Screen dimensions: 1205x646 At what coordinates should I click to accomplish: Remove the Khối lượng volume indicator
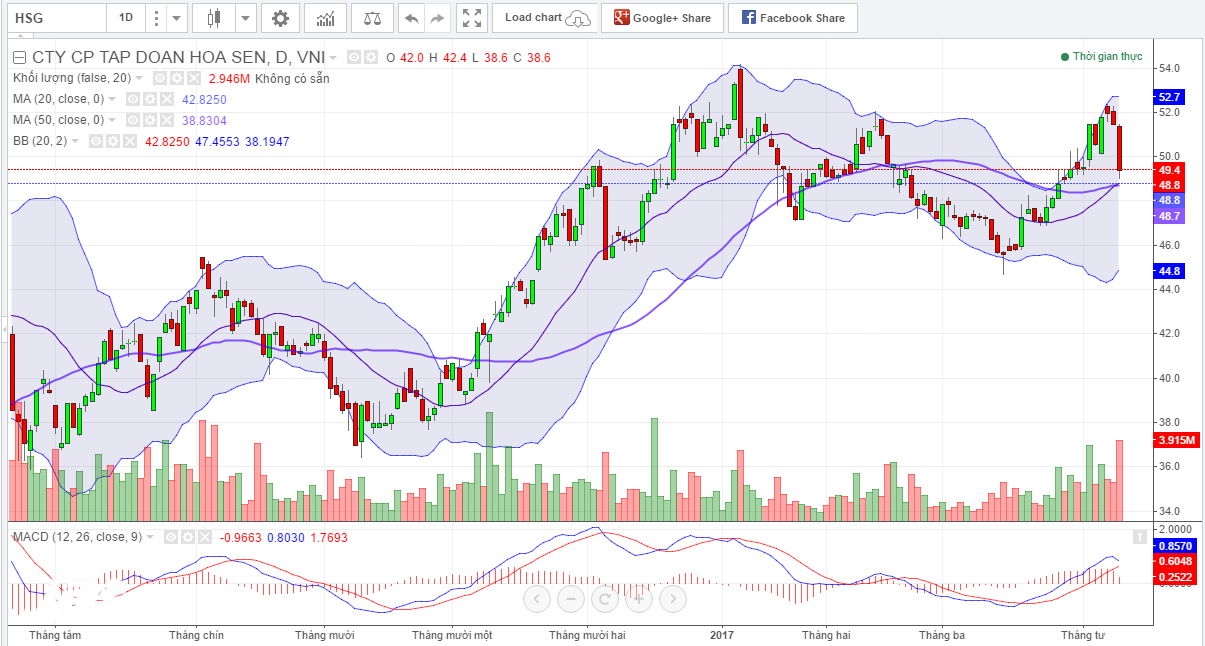193,78
